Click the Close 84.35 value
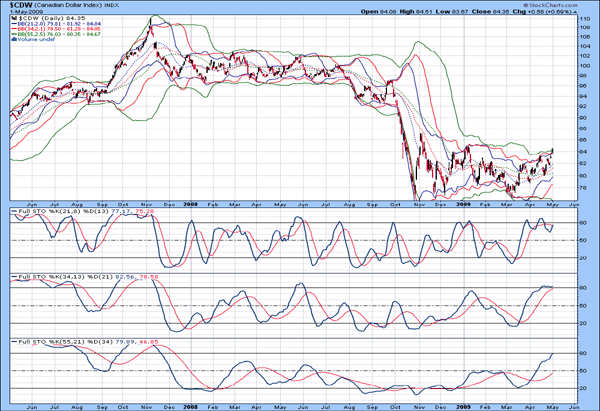The width and height of the screenshot is (600, 411). [511, 12]
